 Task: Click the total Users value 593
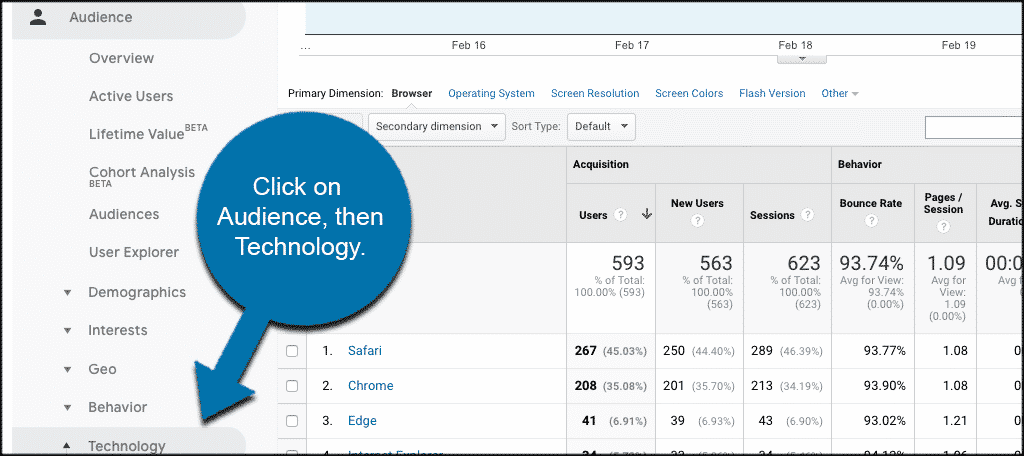(628, 263)
